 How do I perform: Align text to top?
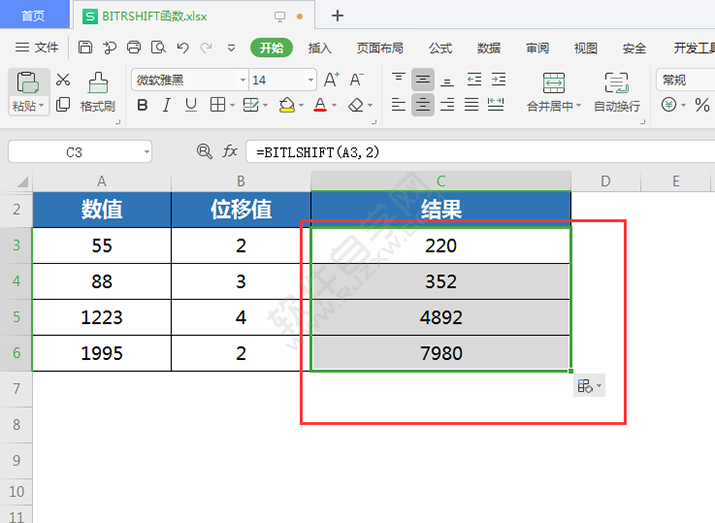[x=399, y=79]
